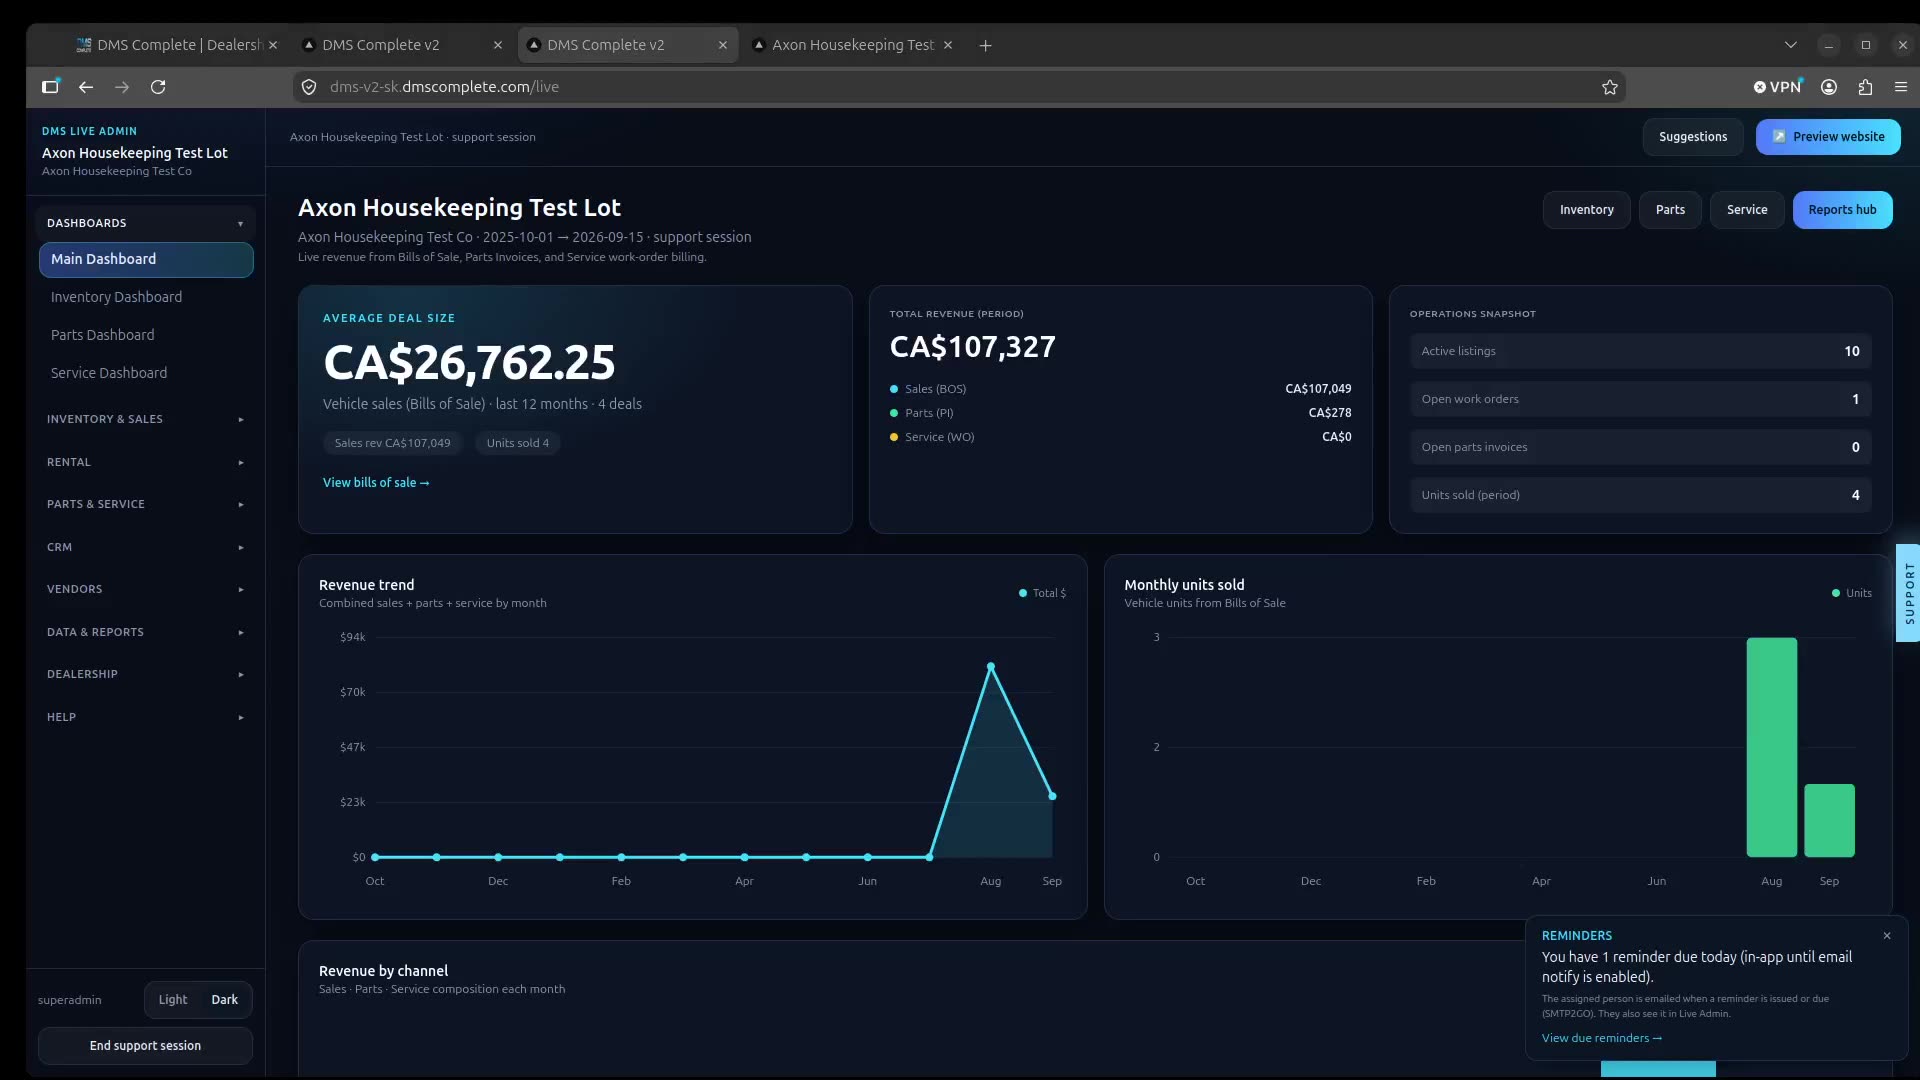Toggle the Units legend on Monthly units chart
The width and height of the screenshot is (1920, 1080).
[x=1852, y=593]
